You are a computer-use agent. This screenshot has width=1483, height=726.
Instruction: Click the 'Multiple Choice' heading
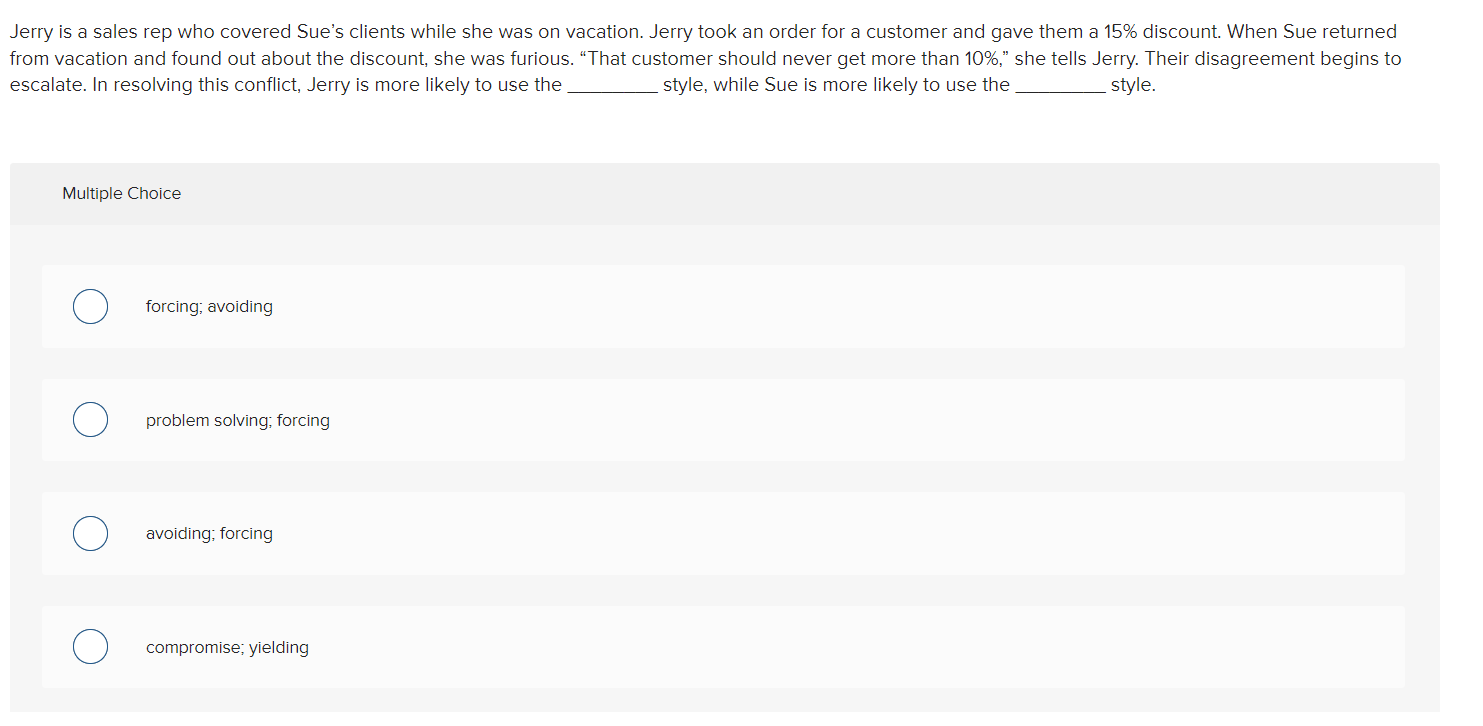[x=121, y=194]
